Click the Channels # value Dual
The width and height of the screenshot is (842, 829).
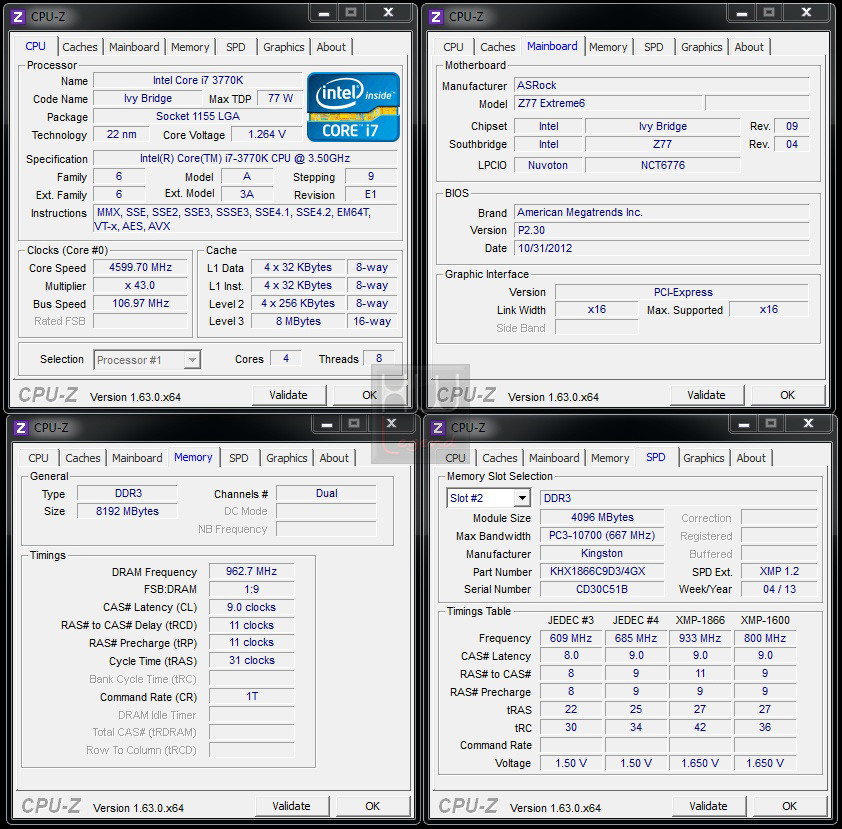(326, 493)
